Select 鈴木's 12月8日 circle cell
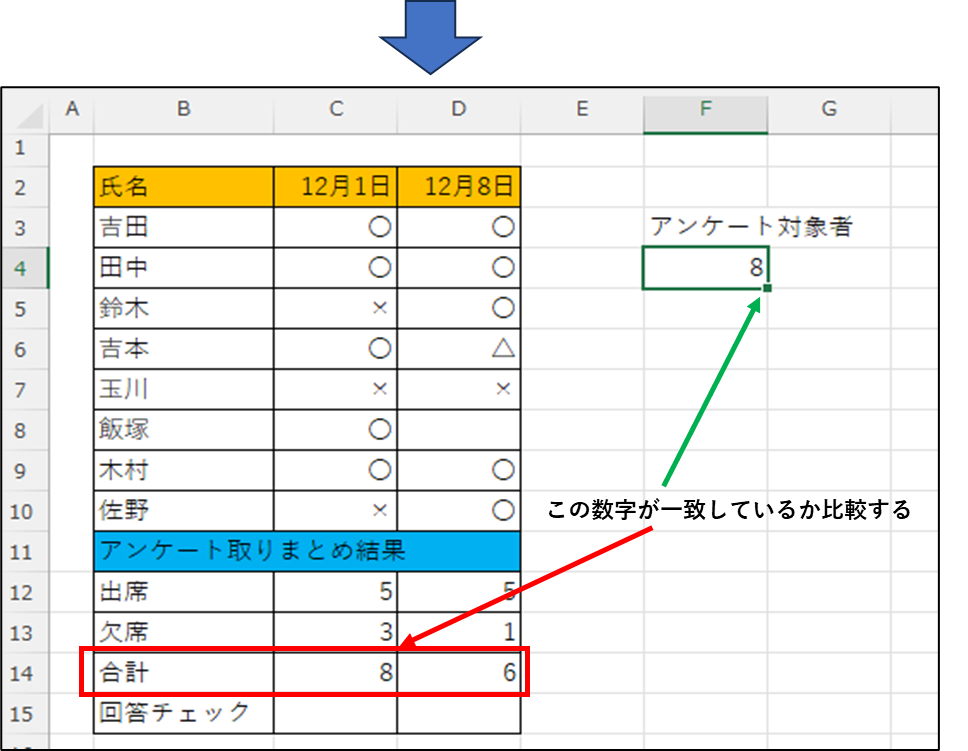This screenshot has width=968, height=751. coord(459,308)
